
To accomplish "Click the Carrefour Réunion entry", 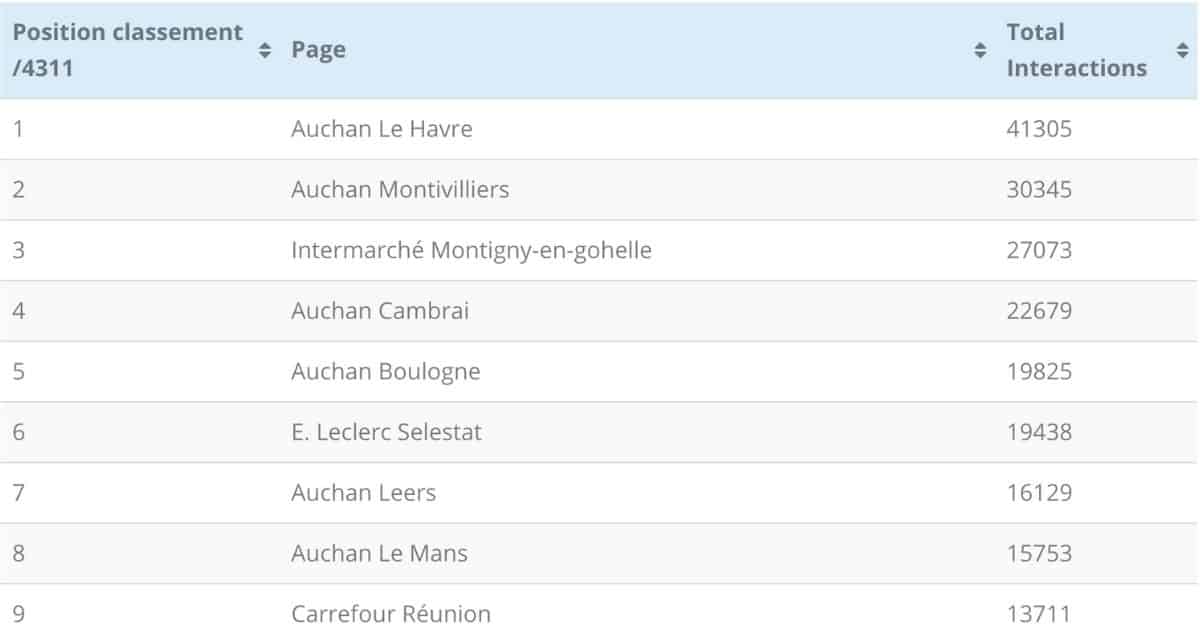I will coord(391,613).
